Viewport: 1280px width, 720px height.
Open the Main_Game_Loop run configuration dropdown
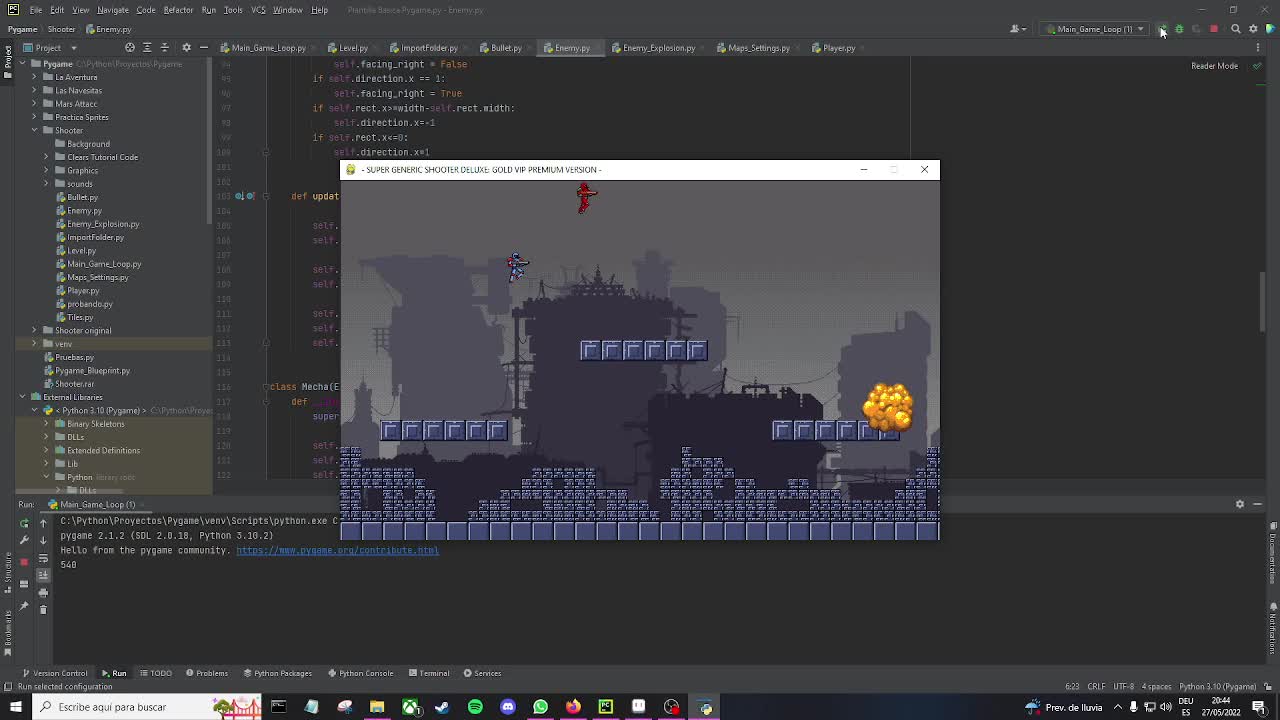pos(1140,28)
